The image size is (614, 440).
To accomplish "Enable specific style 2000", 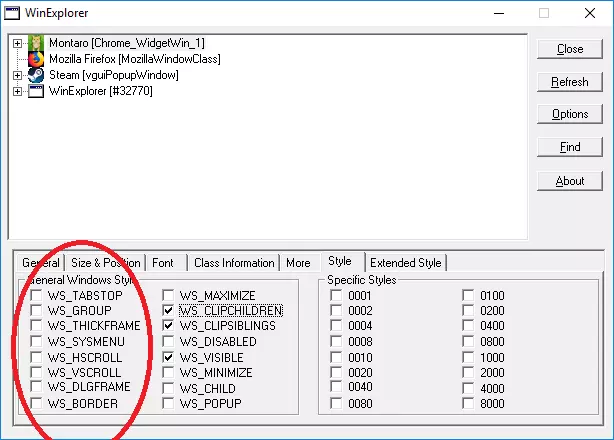I will tap(468, 372).
